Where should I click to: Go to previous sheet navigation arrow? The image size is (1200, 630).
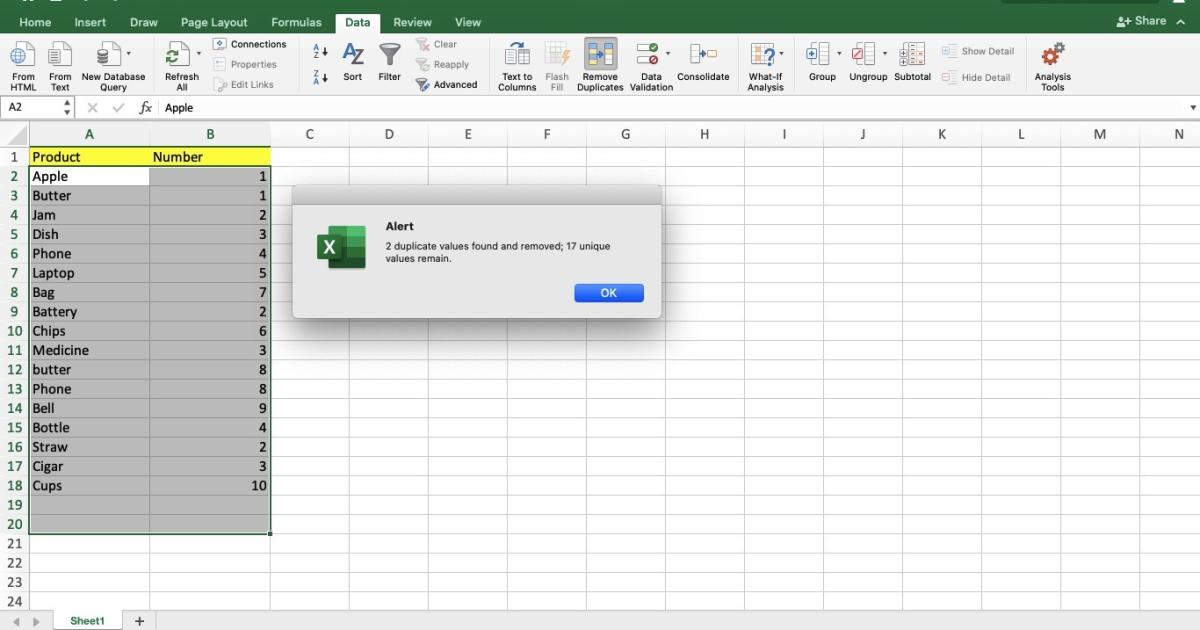(x=15, y=622)
